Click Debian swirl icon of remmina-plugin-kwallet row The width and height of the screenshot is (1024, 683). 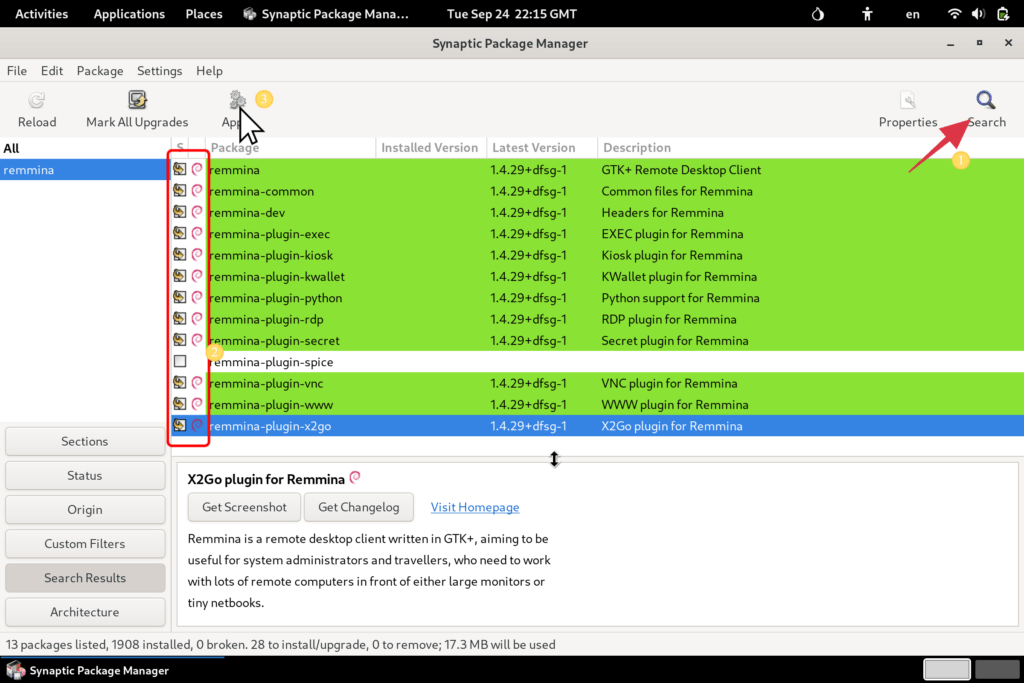point(197,276)
